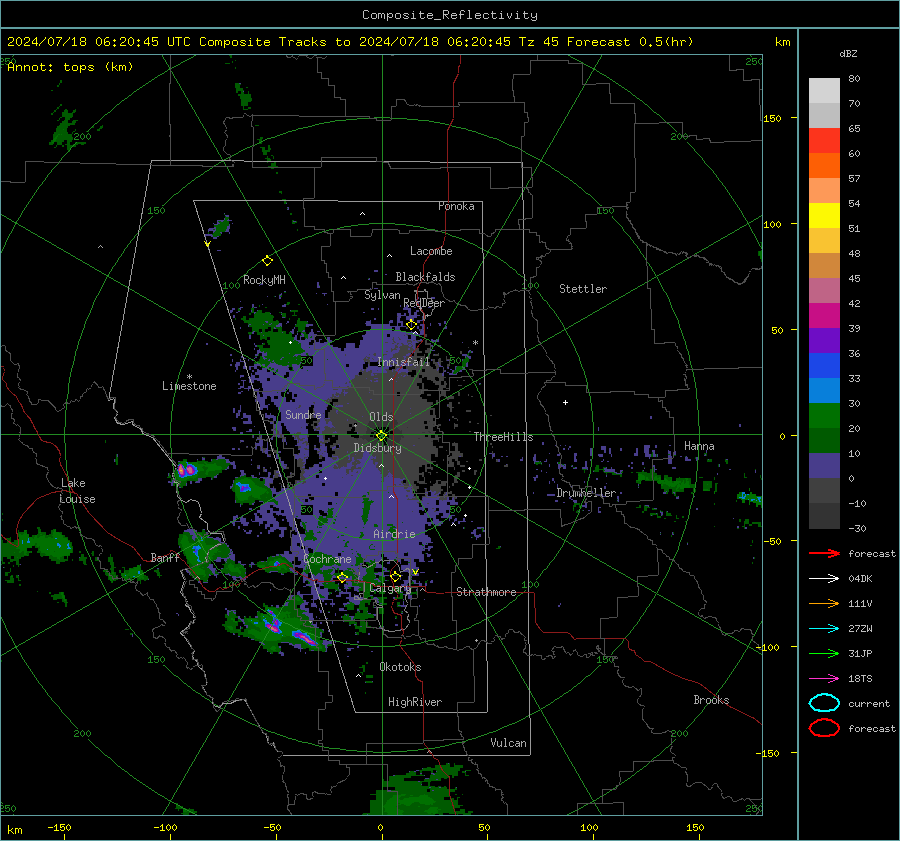900x841 pixels.
Task: Click the ThreeHills city label
Action: coord(503,437)
